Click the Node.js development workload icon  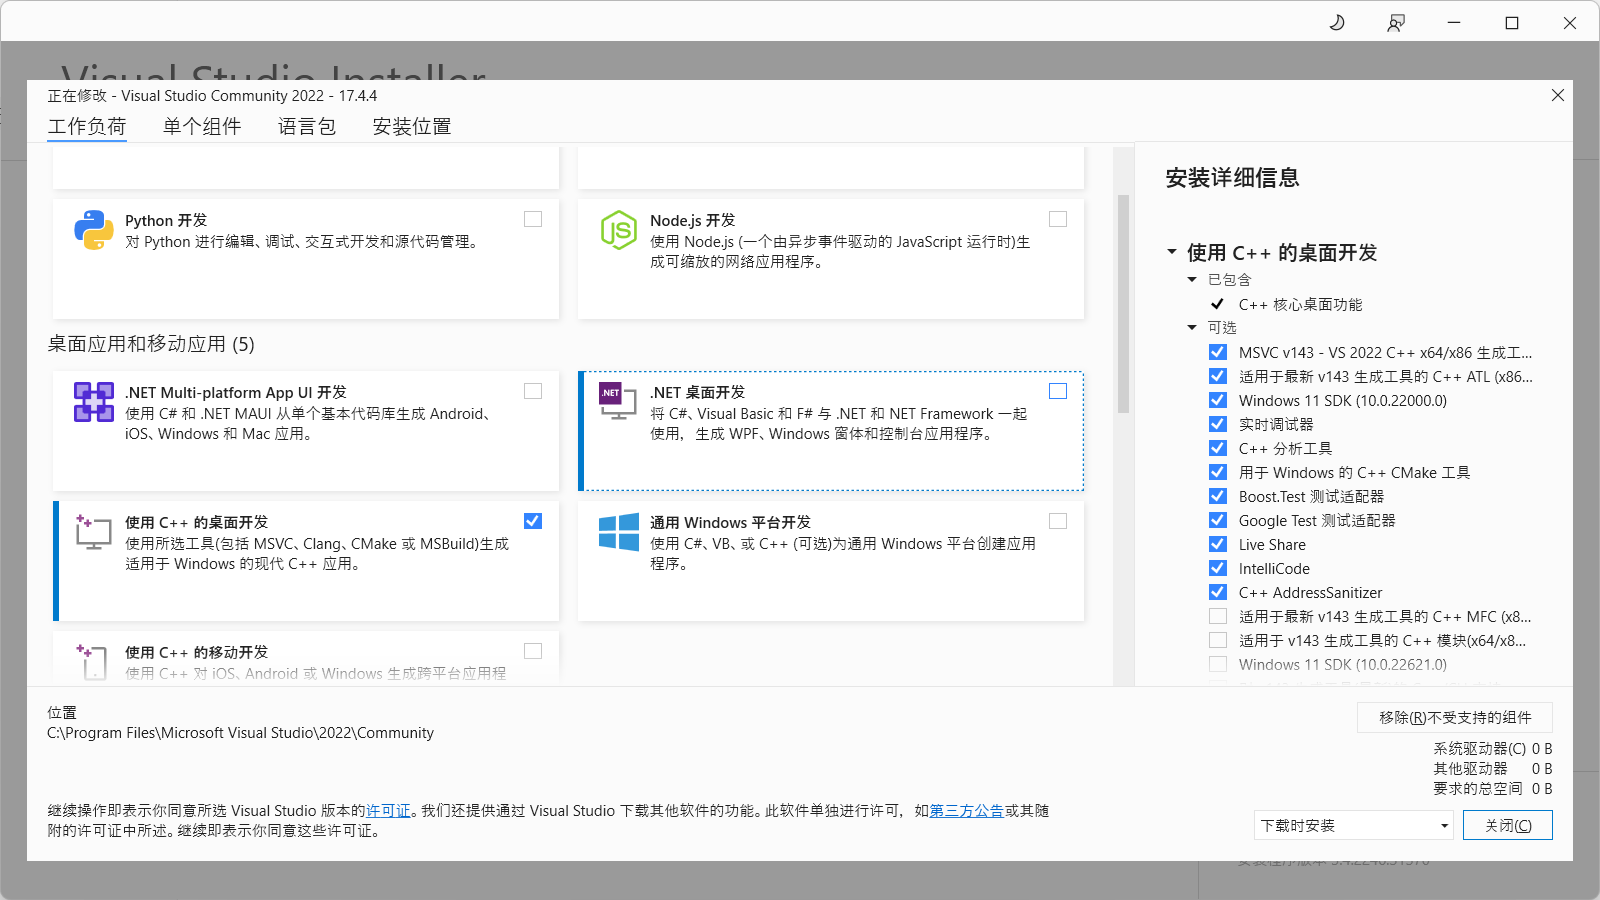619,230
